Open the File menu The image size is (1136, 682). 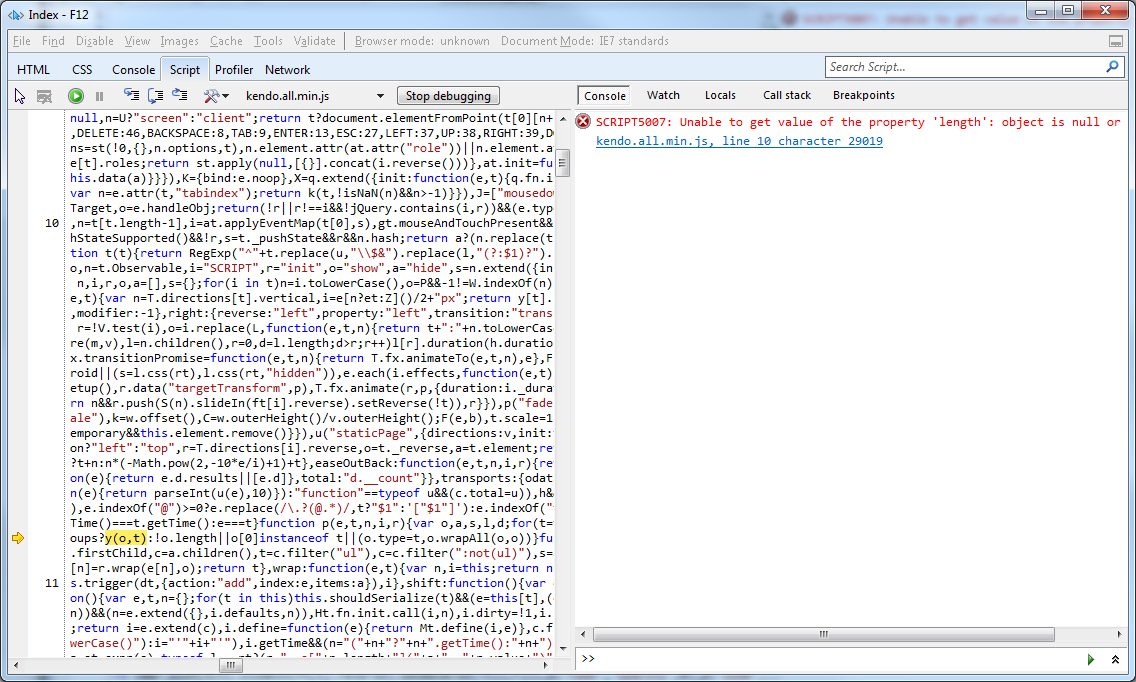coord(22,41)
